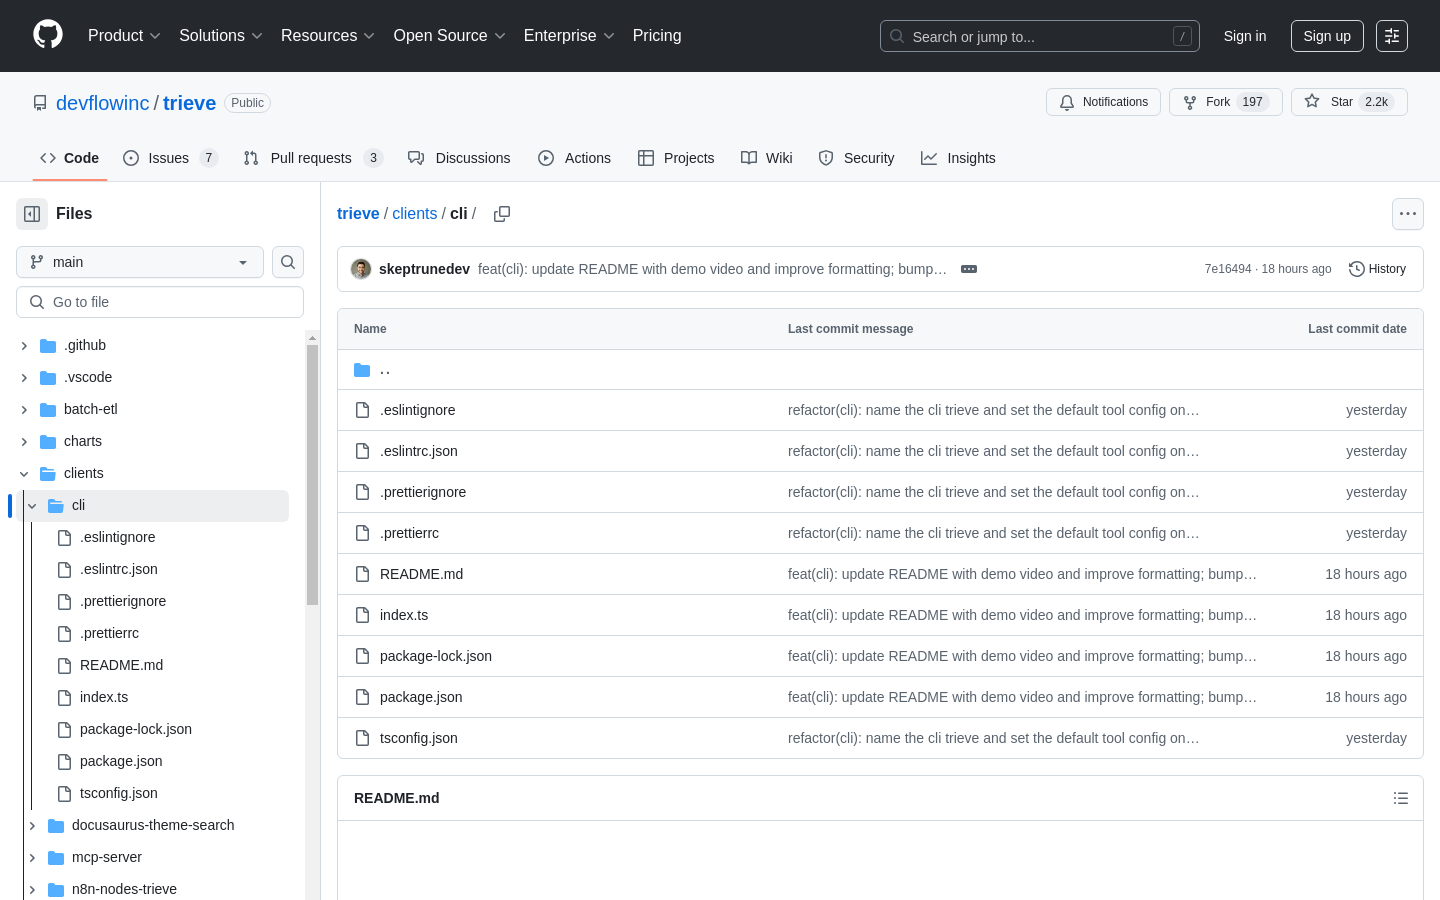Open the command palette menu icon
Image resolution: width=1440 pixels, height=900 pixels.
(1392, 36)
